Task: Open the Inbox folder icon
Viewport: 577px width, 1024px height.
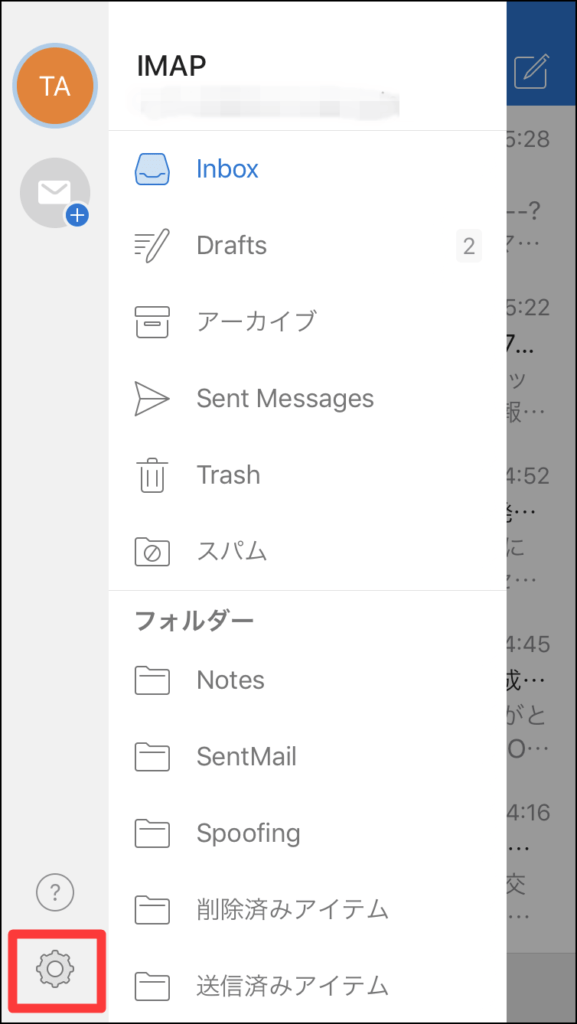Action: click(x=152, y=168)
